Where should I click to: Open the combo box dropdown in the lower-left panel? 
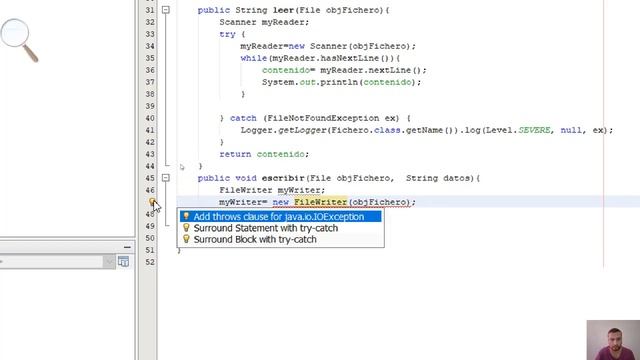108,262
